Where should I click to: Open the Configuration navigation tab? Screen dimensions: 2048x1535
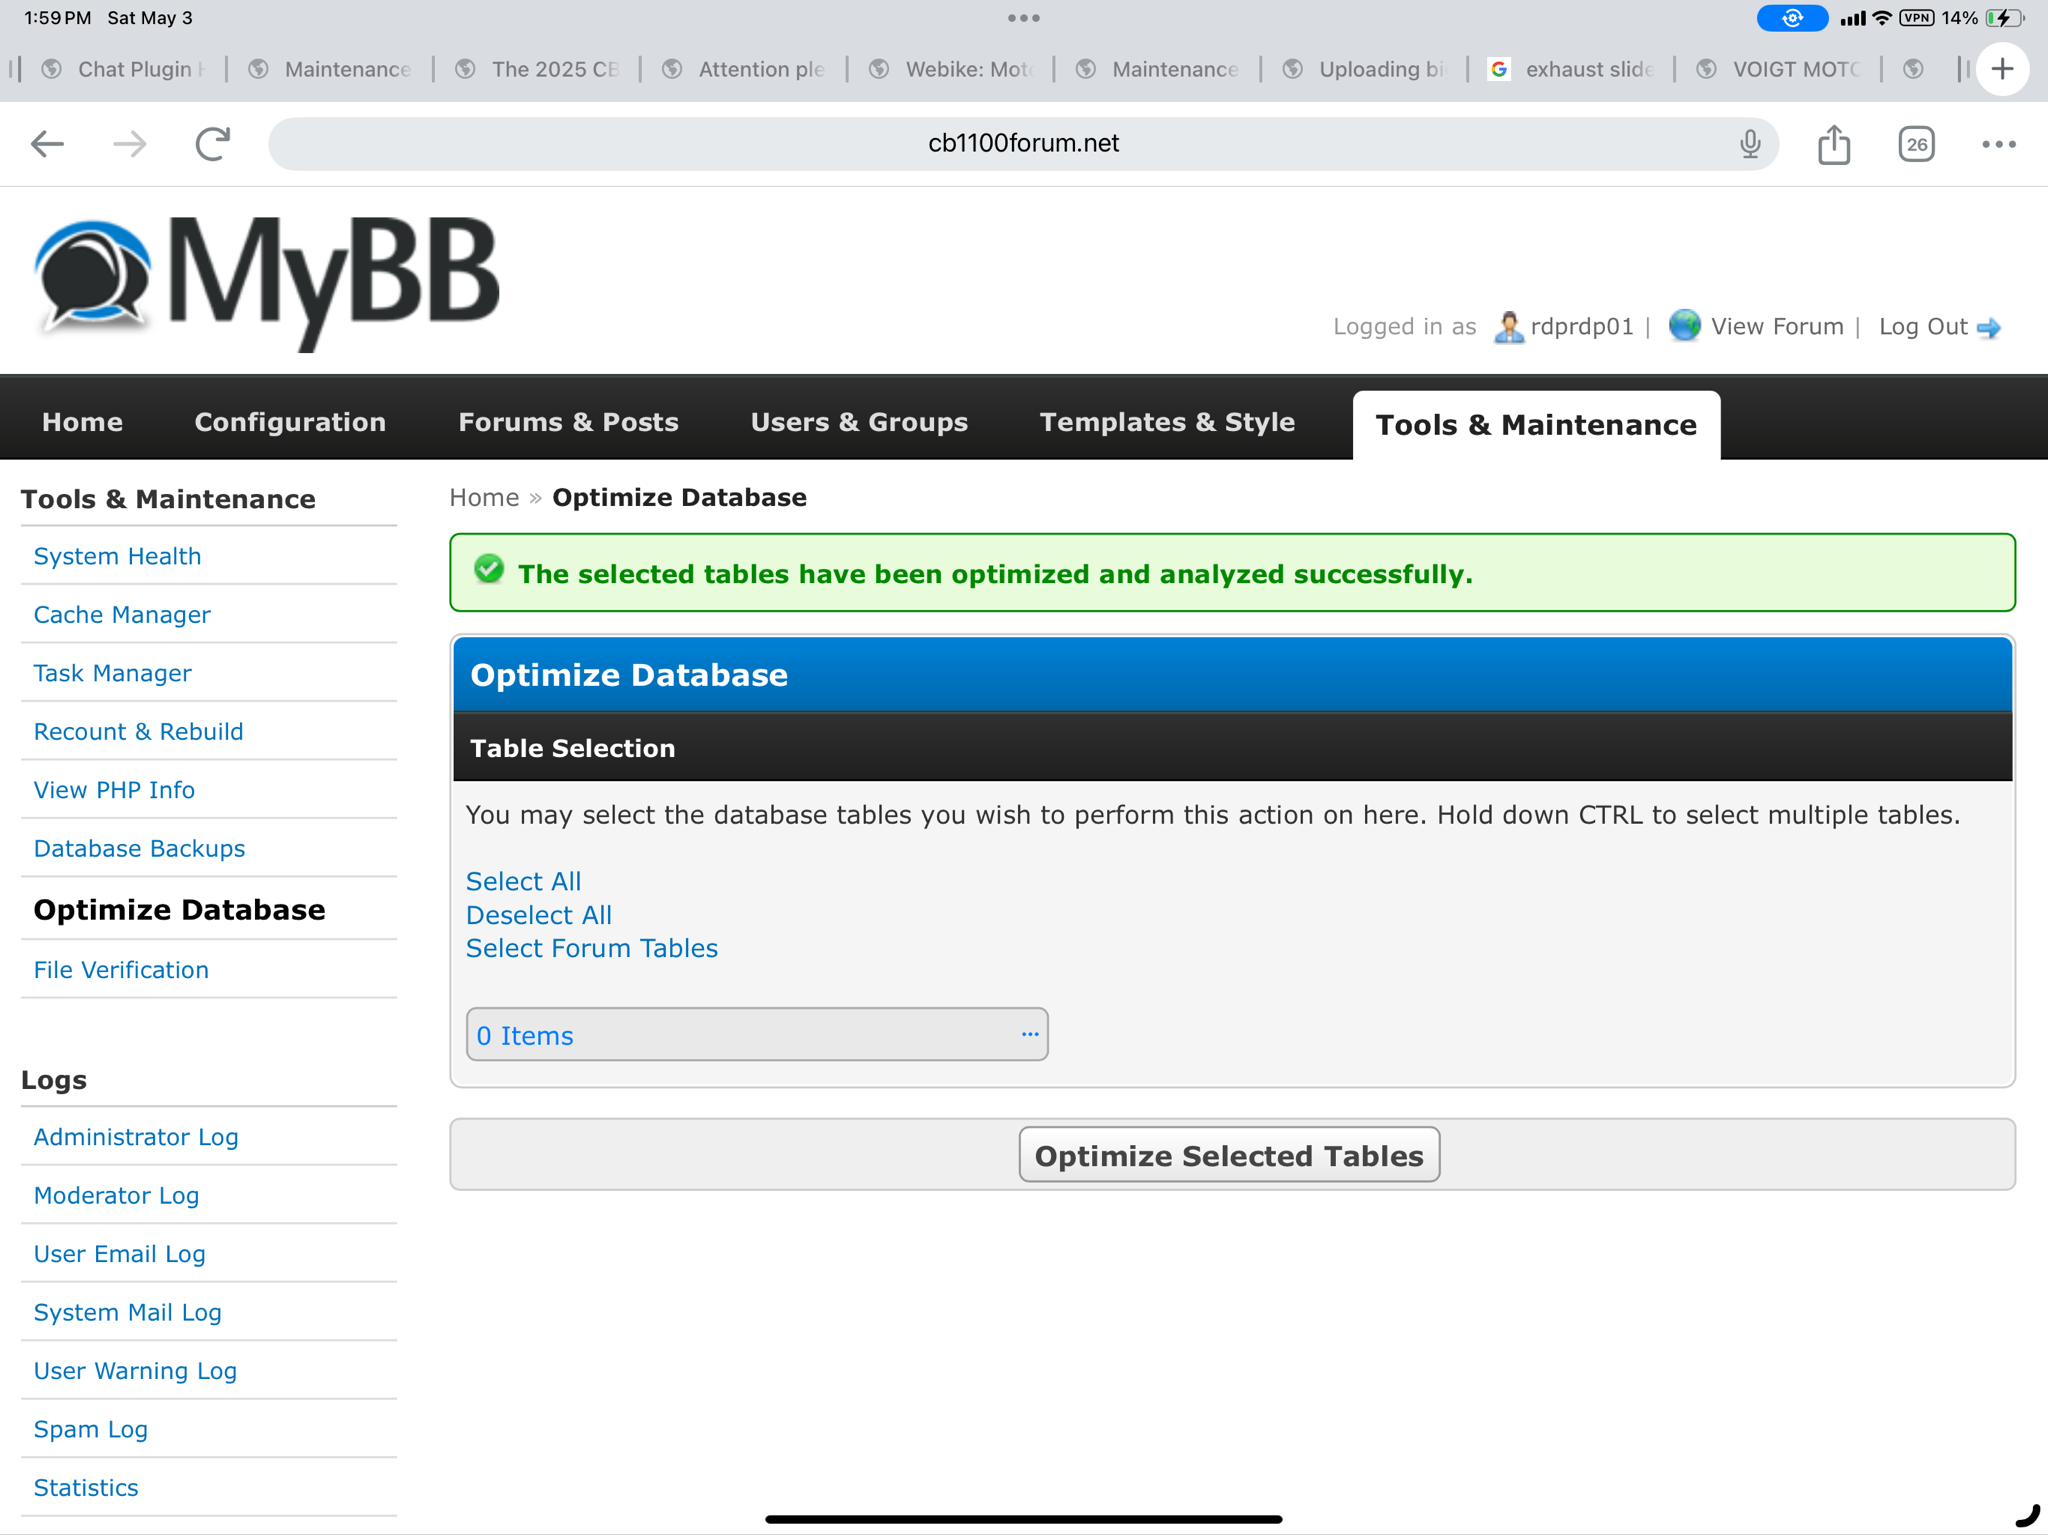coord(290,422)
